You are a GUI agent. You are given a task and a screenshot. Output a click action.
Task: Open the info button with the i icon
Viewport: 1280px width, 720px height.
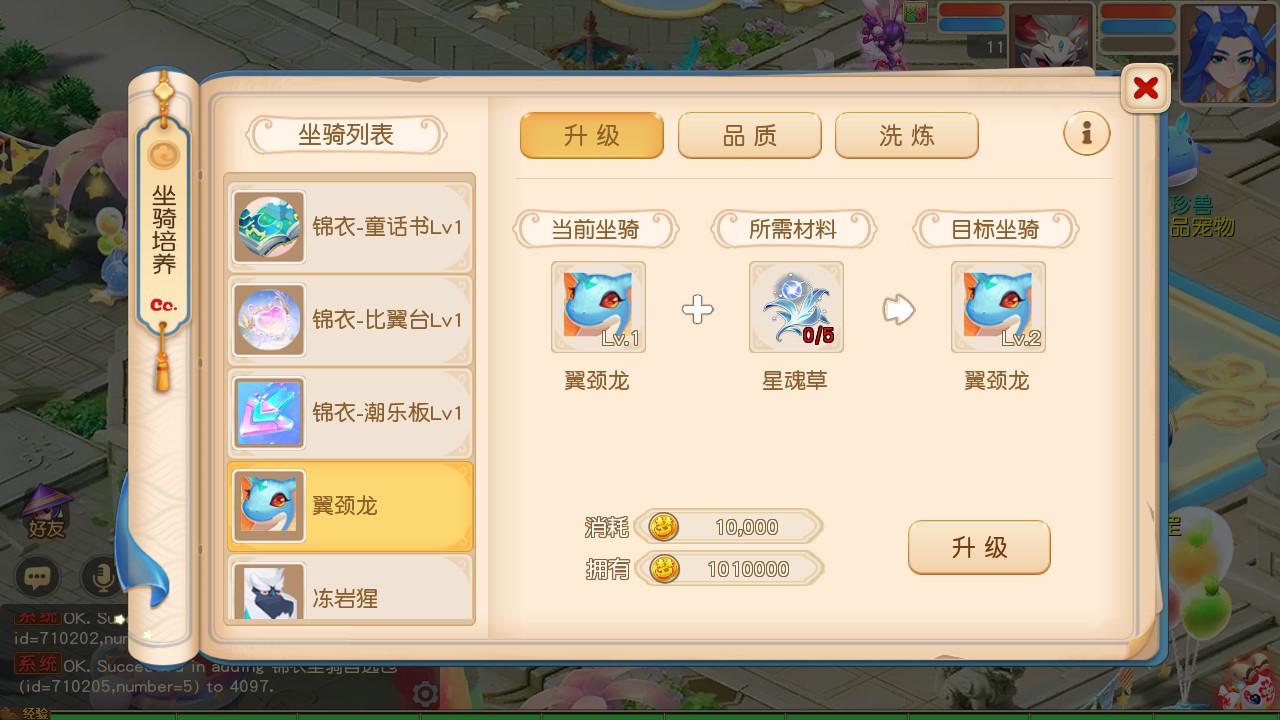click(x=1087, y=132)
